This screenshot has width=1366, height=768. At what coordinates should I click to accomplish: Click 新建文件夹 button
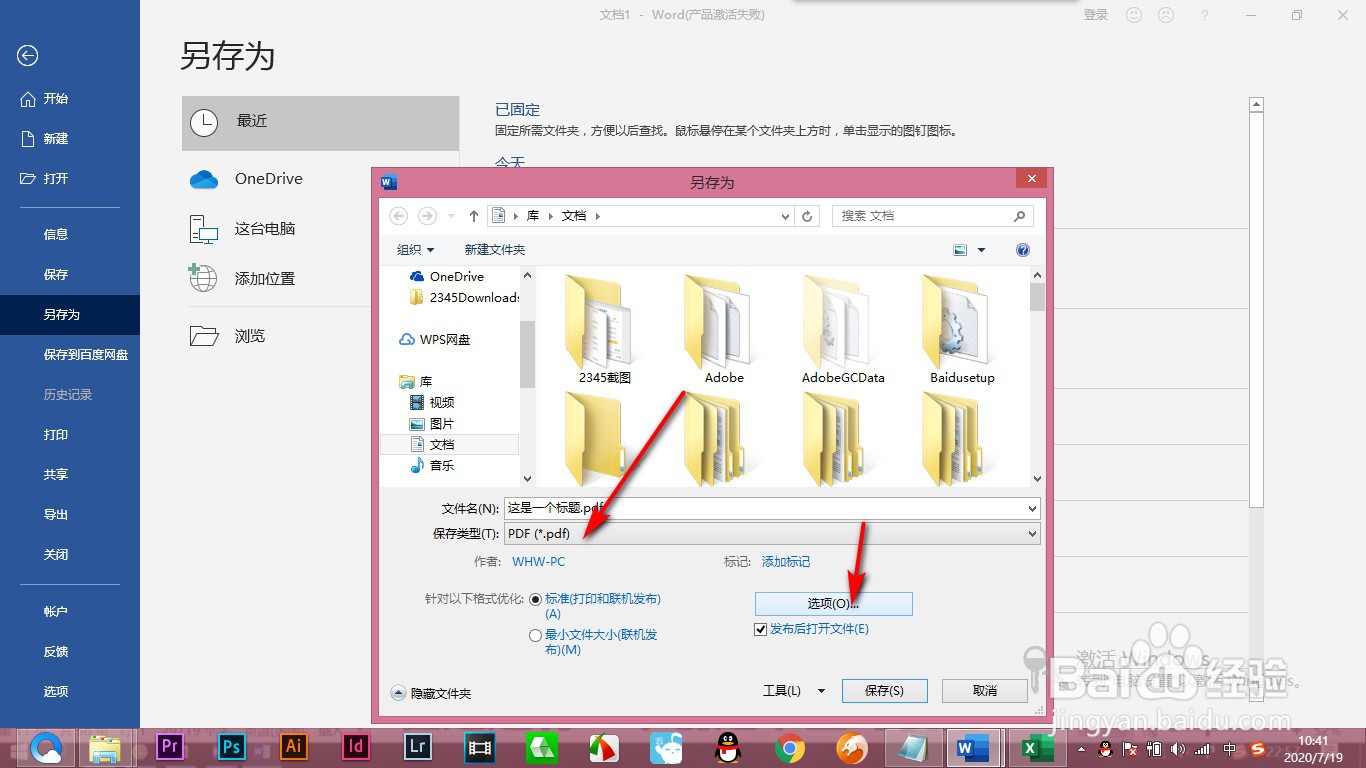pyautogui.click(x=494, y=250)
